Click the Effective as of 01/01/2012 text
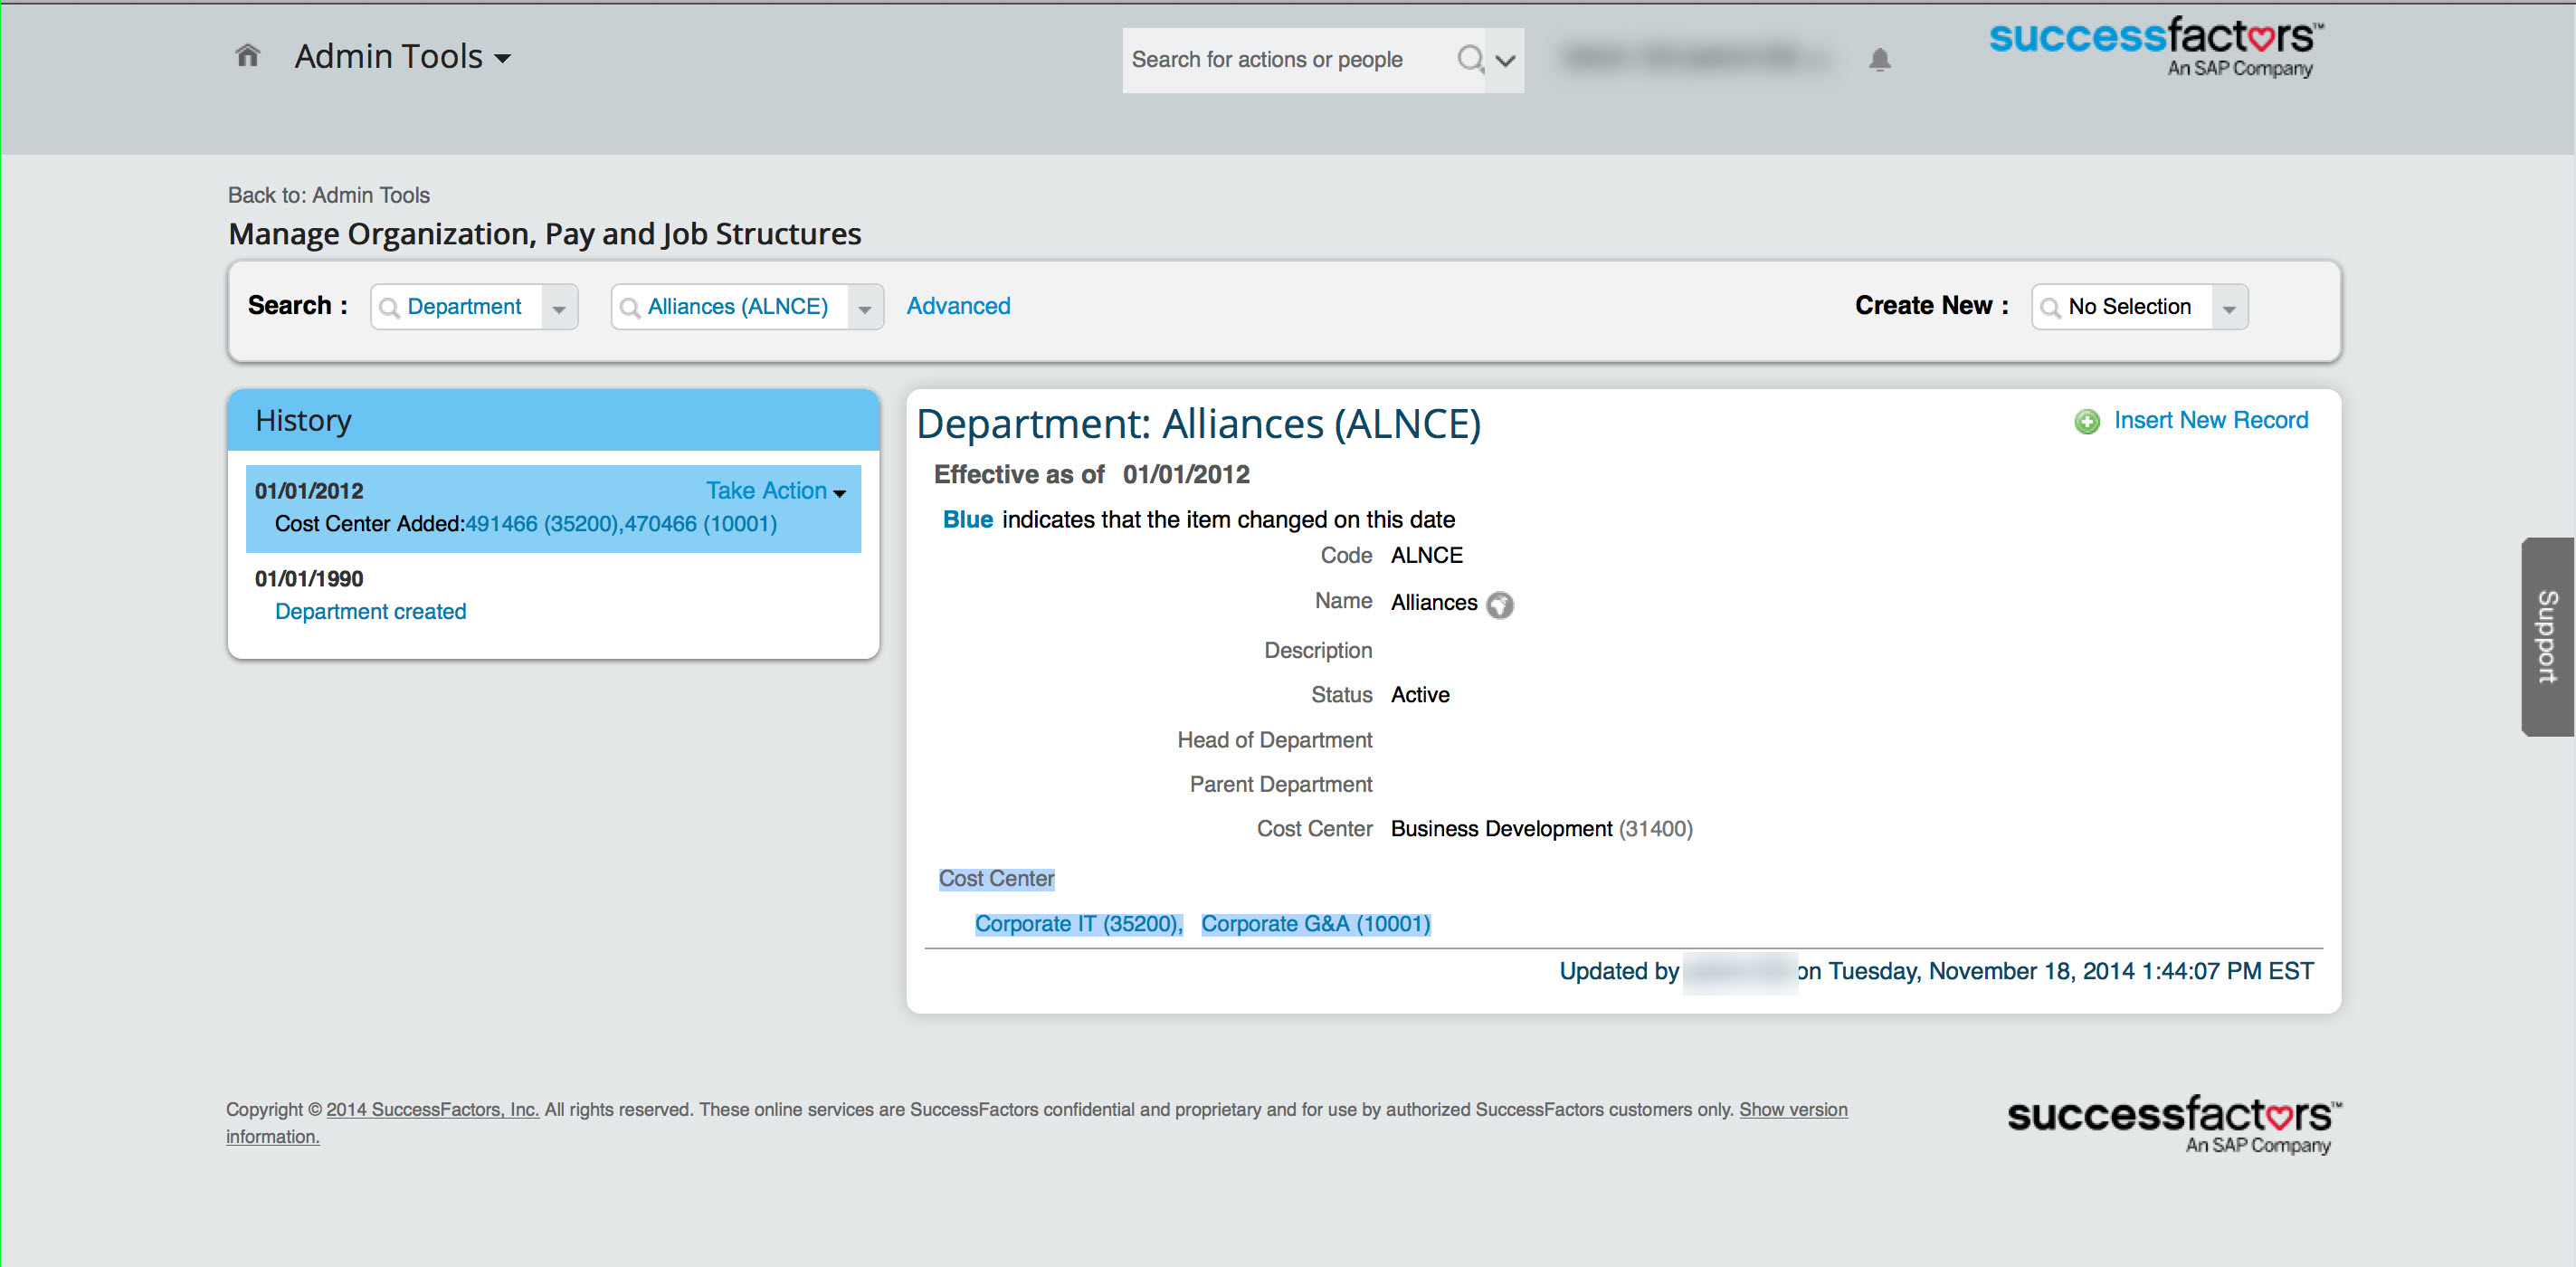The image size is (2576, 1267). click(1091, 474)
